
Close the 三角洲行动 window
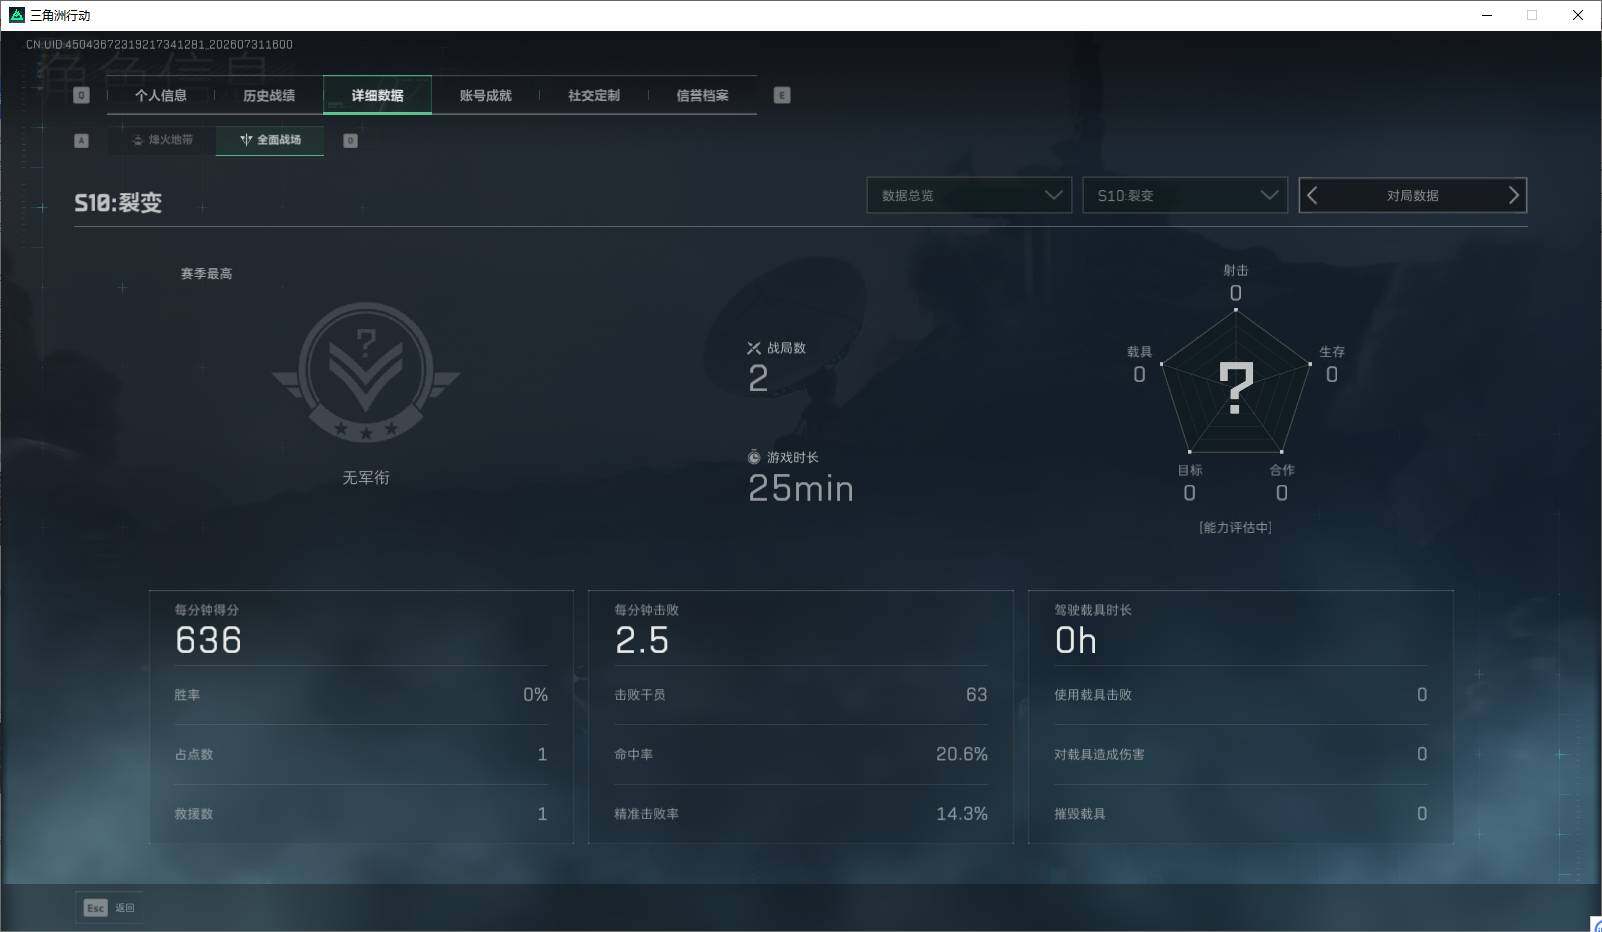[1578, 15]
